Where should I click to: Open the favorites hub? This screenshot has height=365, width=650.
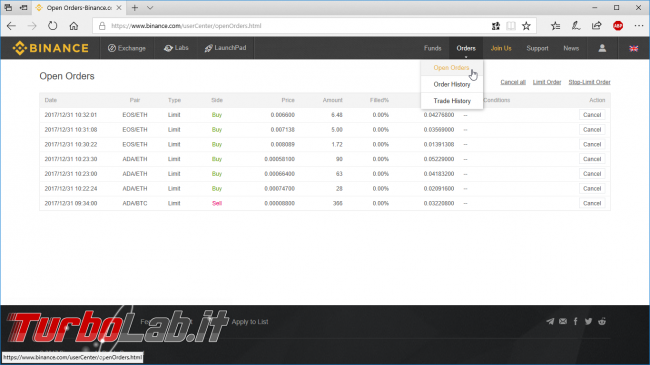point(555,26)
